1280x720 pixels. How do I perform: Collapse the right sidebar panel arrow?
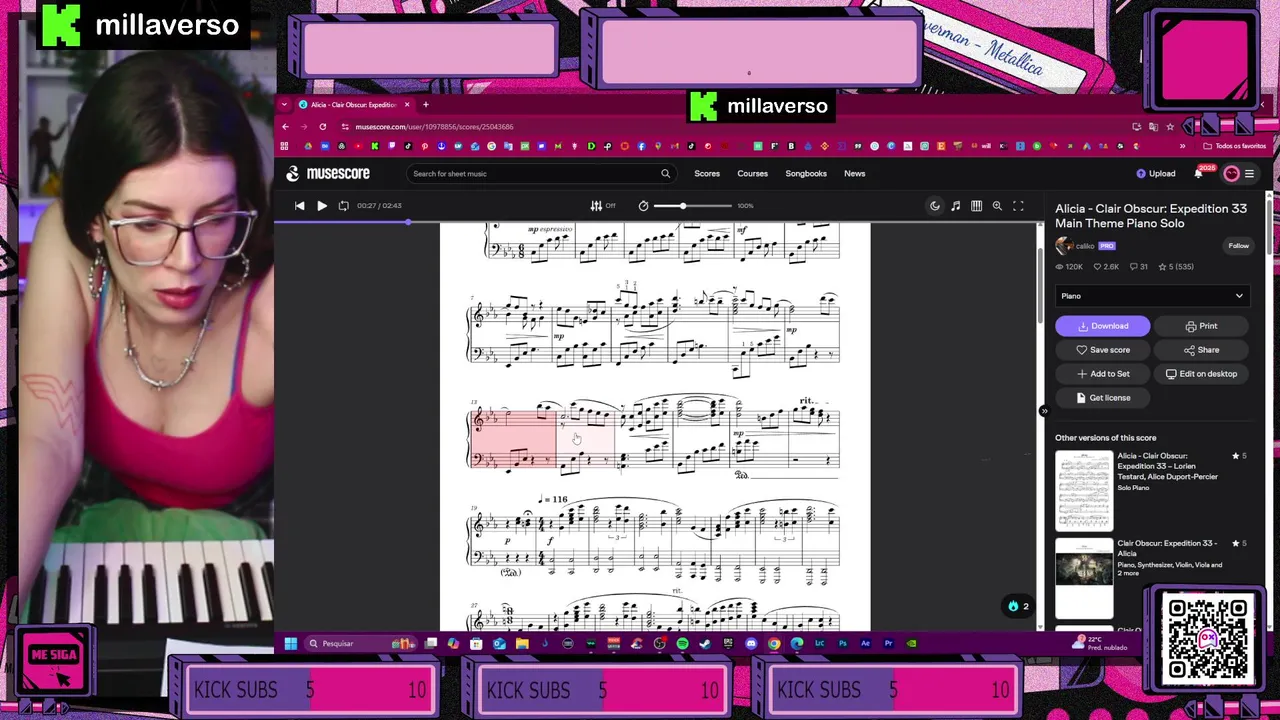[x=1044, y=411]
